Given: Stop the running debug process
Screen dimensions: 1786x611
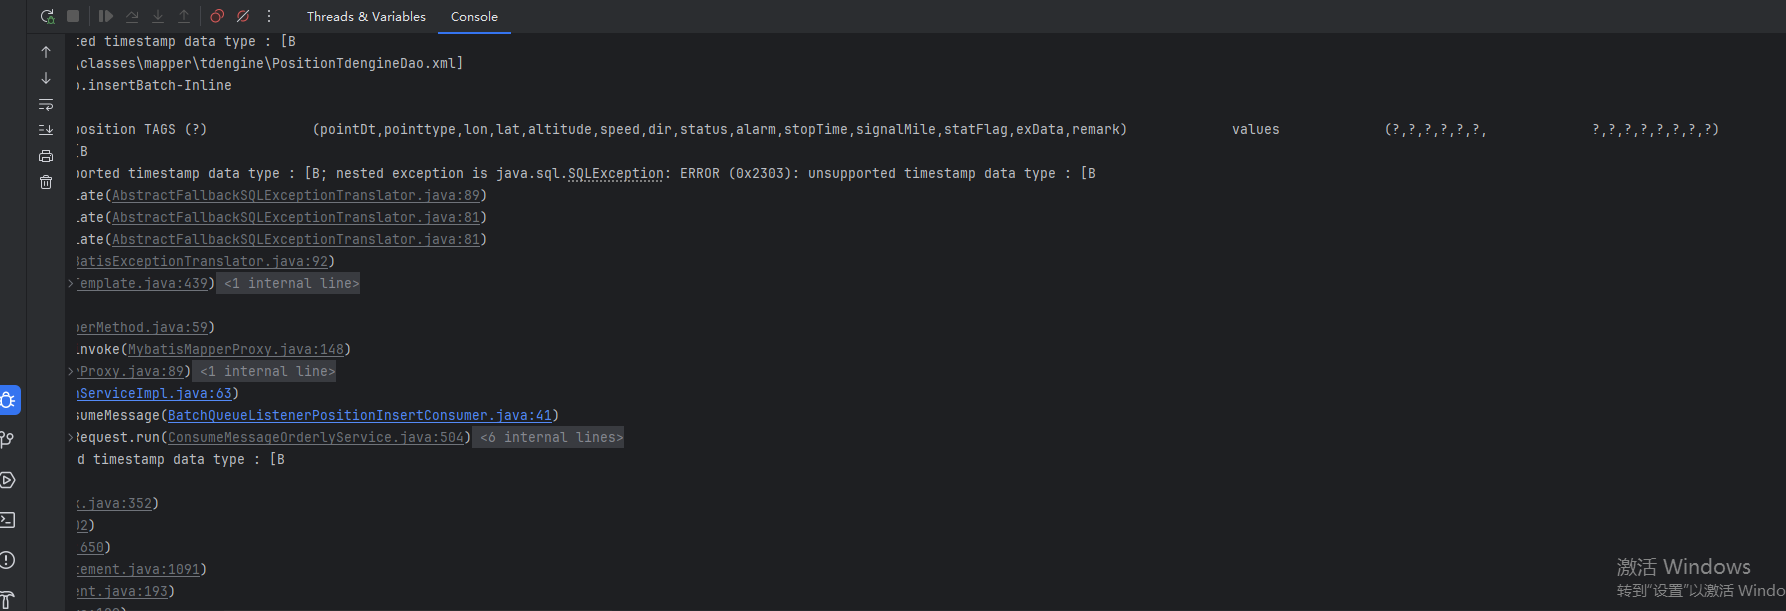Looking at the screenshot, I should click(x=73, y=16).
